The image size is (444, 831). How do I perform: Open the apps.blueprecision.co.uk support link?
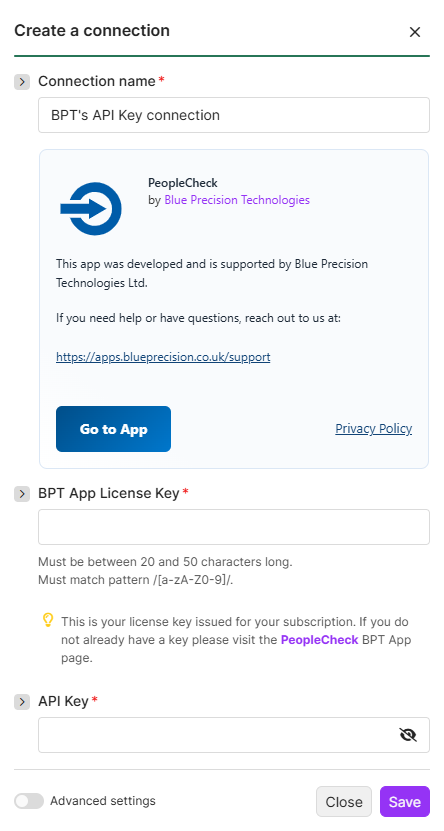click(x=163, y=357)
